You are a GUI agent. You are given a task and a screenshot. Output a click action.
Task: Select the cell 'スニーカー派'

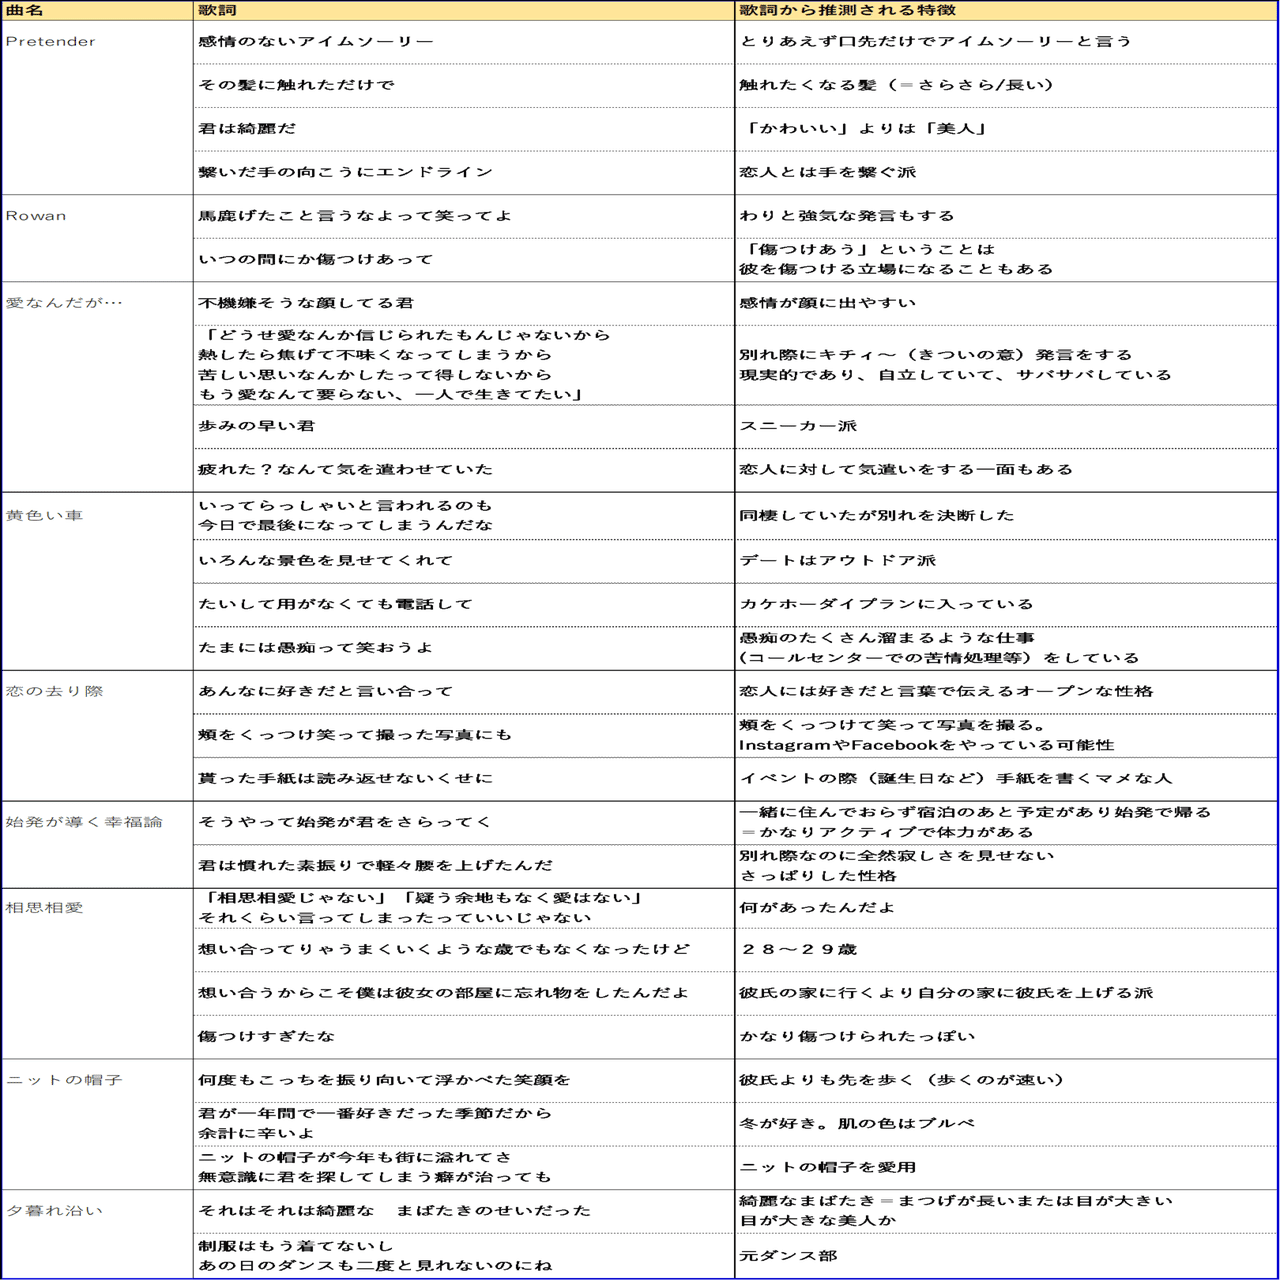(1006, 426)
